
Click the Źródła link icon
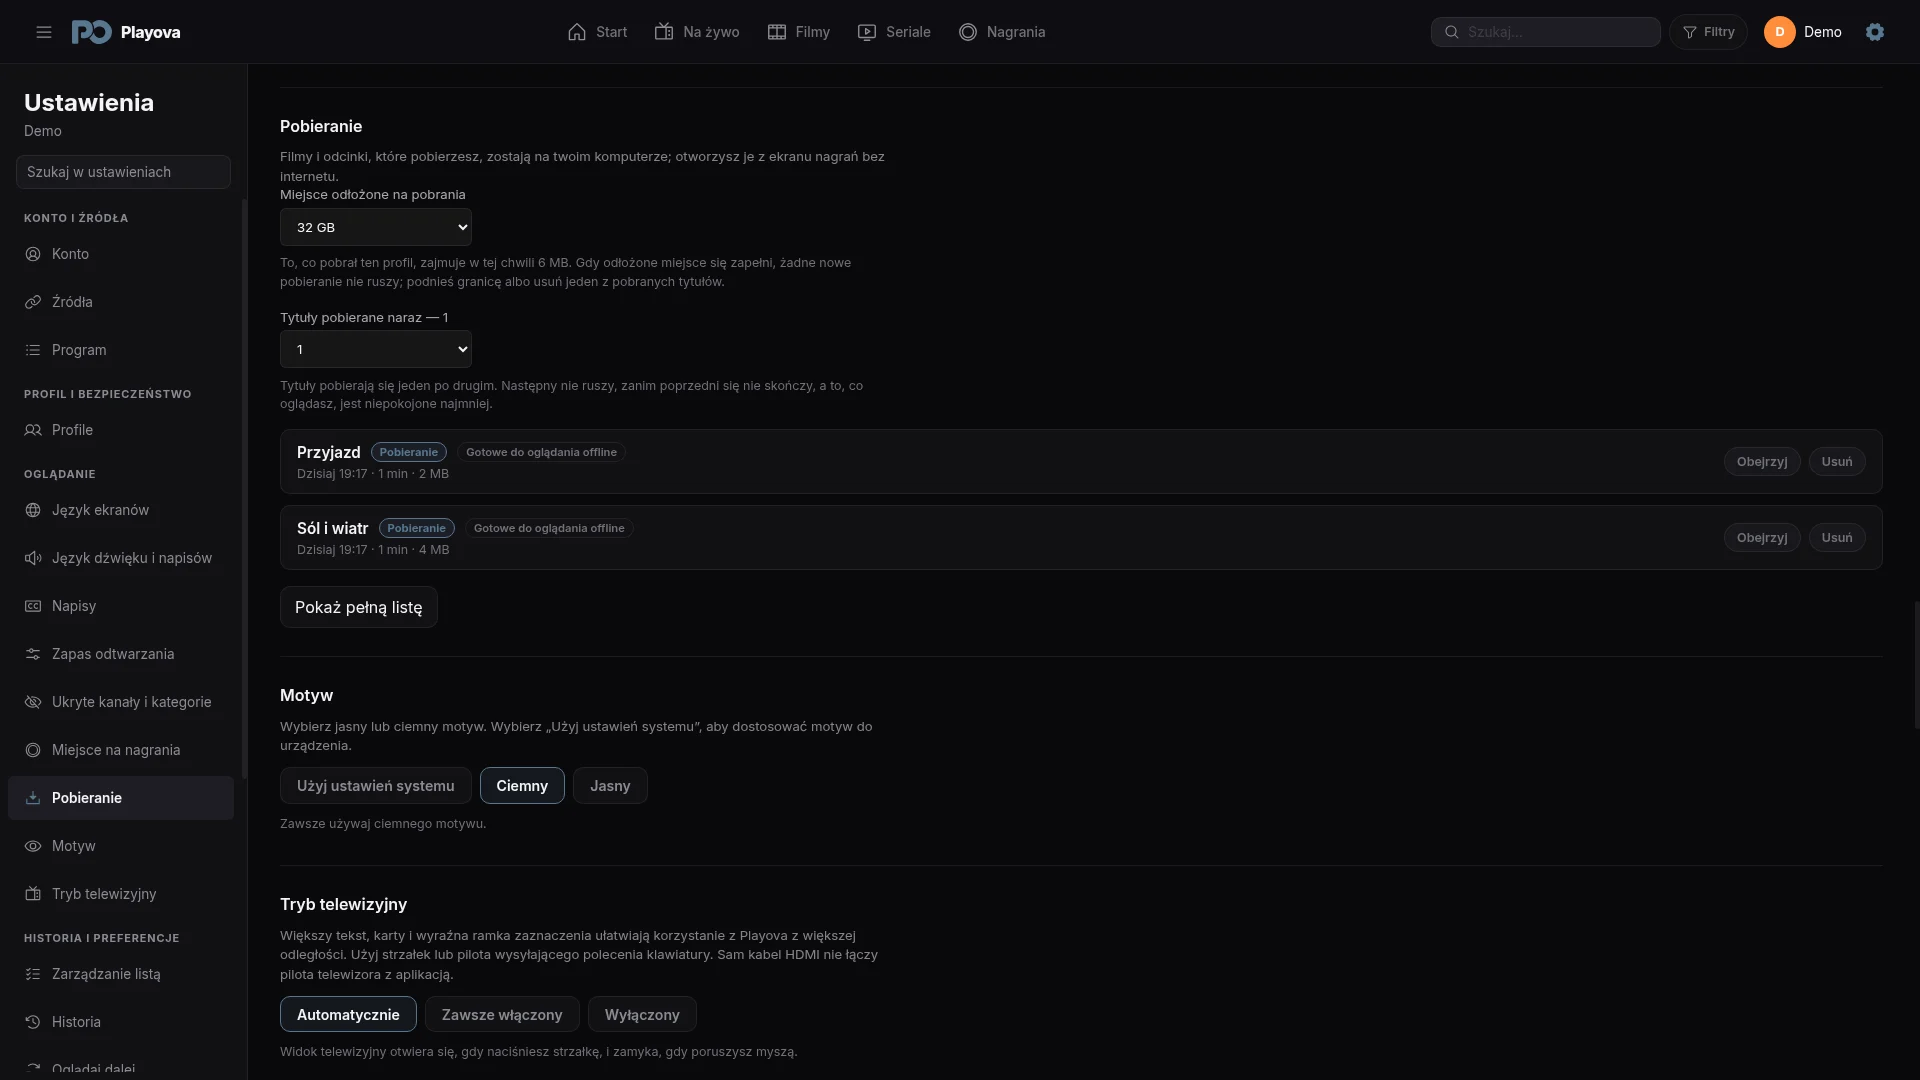(33, 302)
